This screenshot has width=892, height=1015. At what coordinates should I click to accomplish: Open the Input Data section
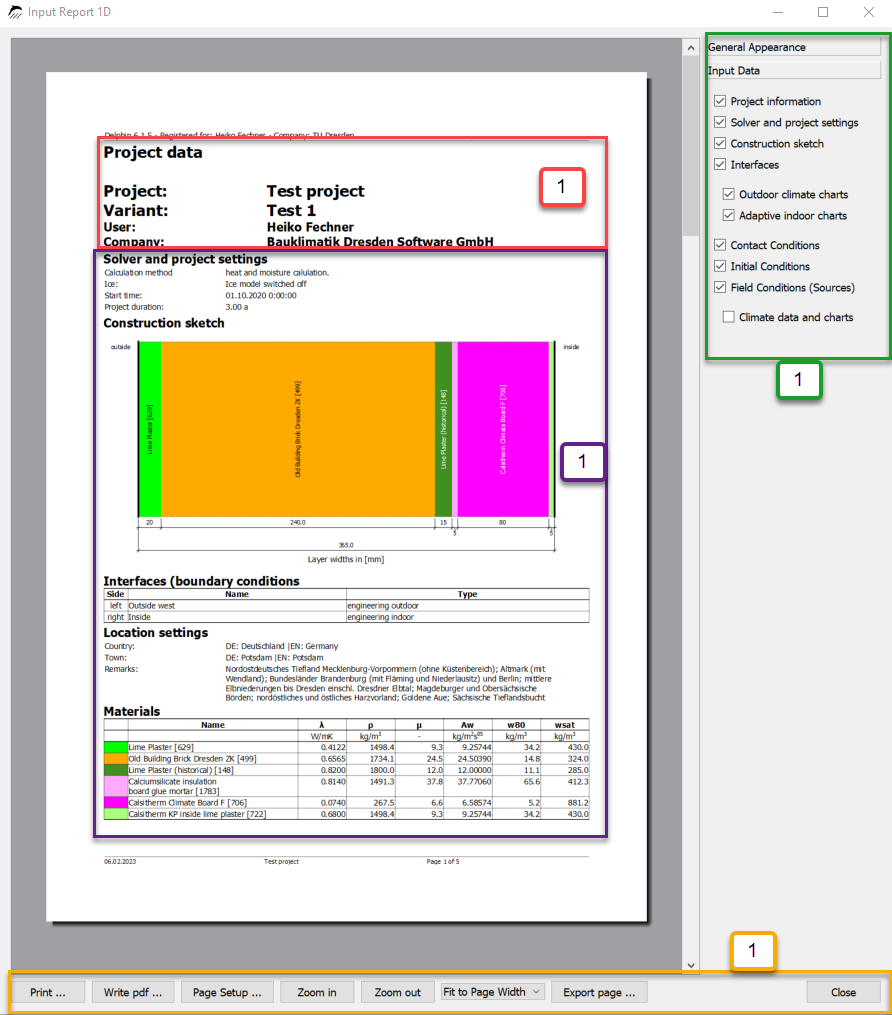pyautogui.click(x=794, y=71)
